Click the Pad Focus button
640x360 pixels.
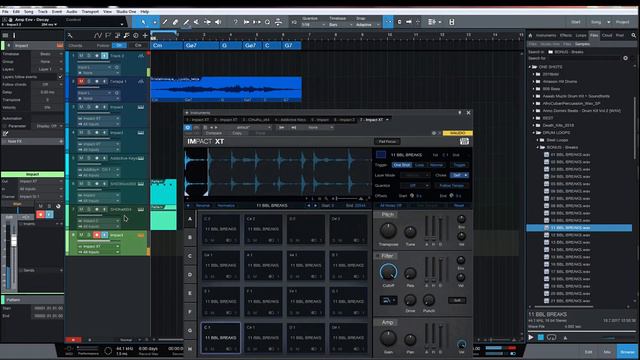click(x=387, y=142)
